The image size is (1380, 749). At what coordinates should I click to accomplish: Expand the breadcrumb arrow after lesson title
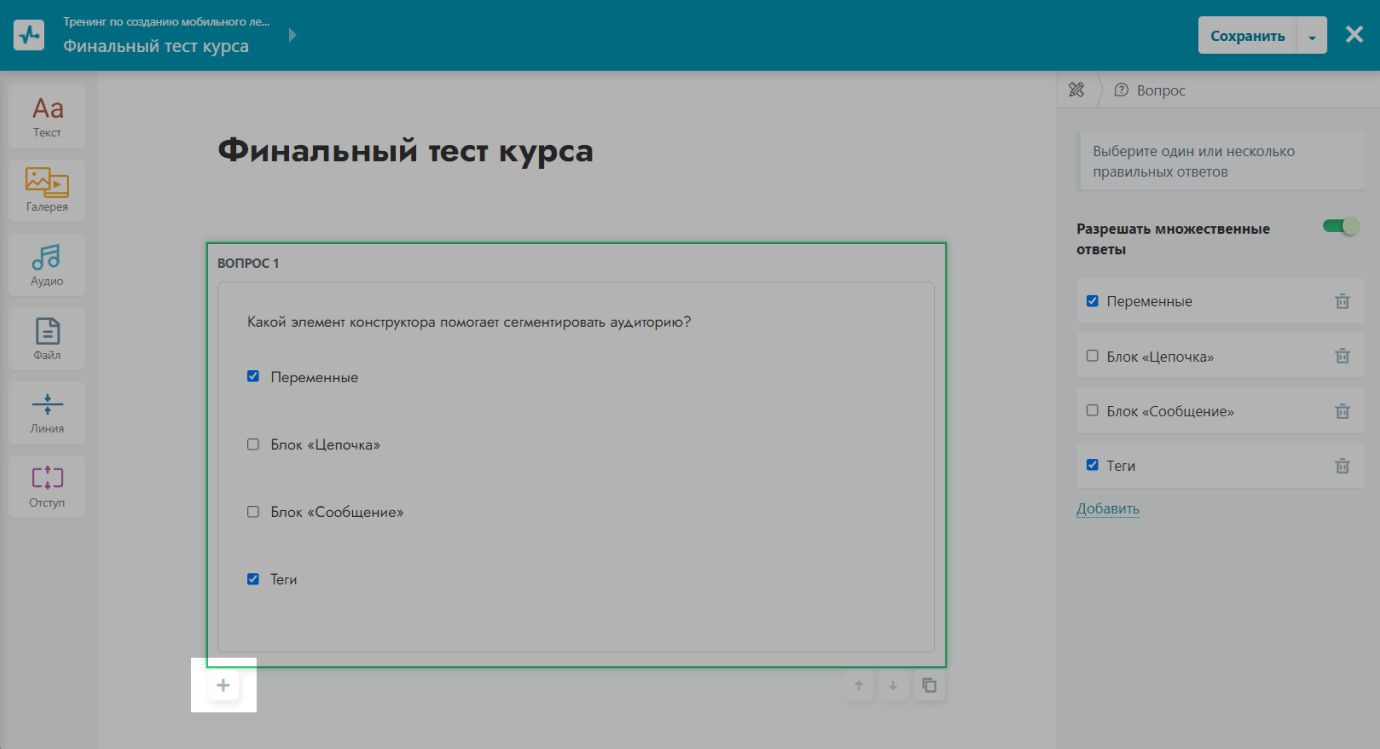[x=293, y=35]
